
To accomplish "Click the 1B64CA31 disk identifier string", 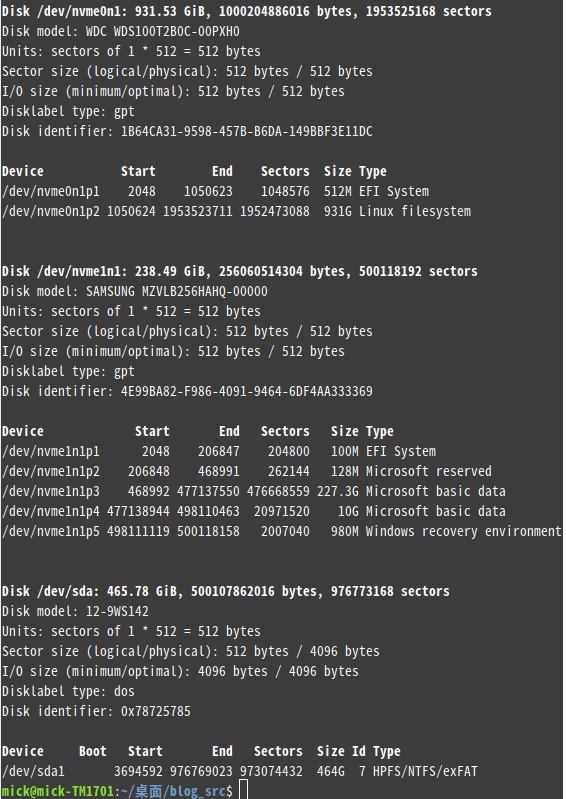I will tap(247, 131).
